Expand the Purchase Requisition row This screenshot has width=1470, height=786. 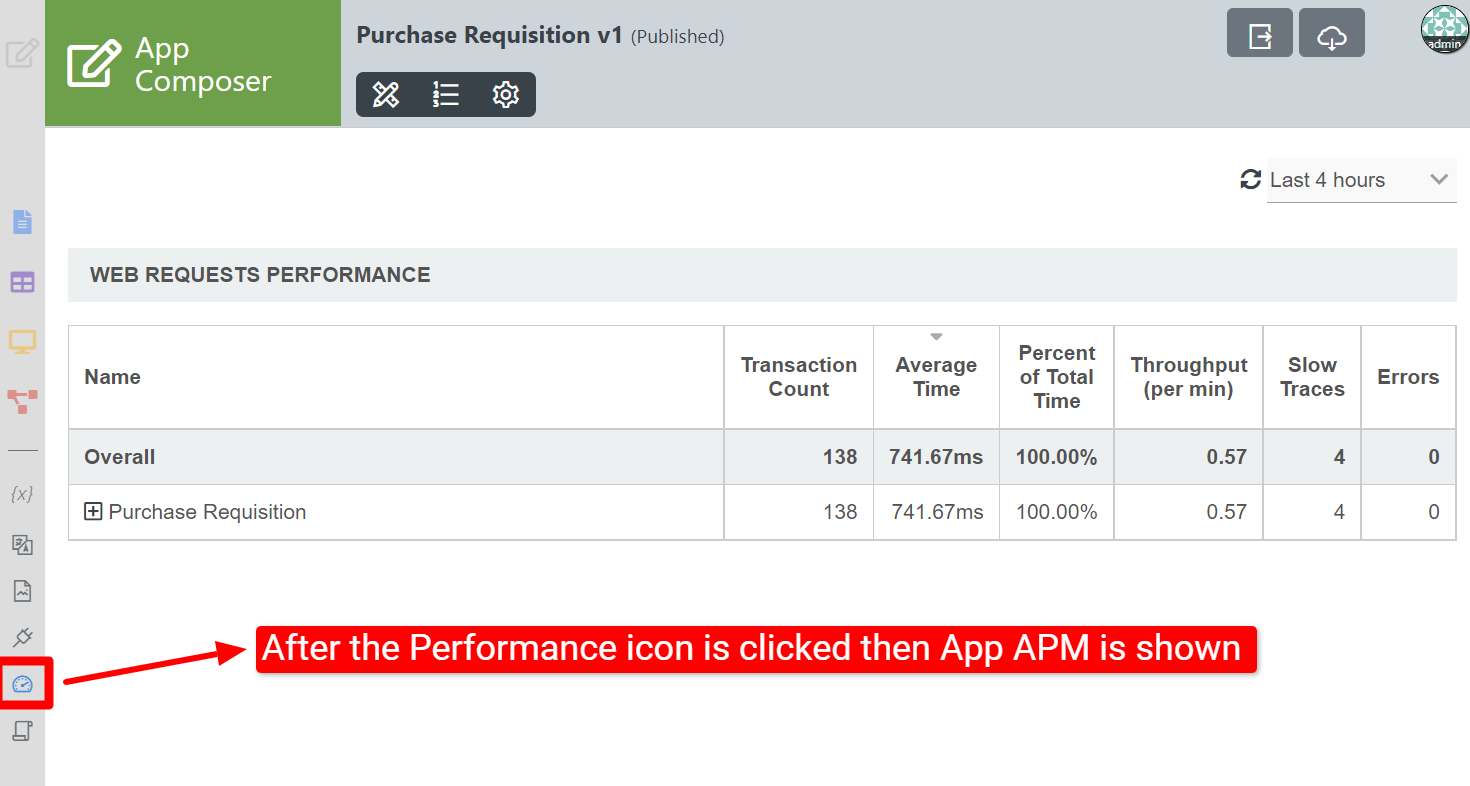point(93,512)
